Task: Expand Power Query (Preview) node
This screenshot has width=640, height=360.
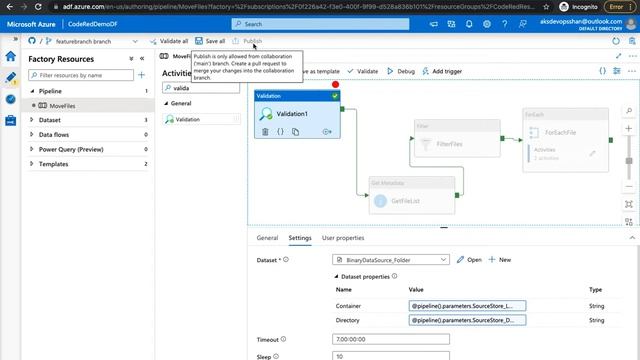Action: point(32,149)
